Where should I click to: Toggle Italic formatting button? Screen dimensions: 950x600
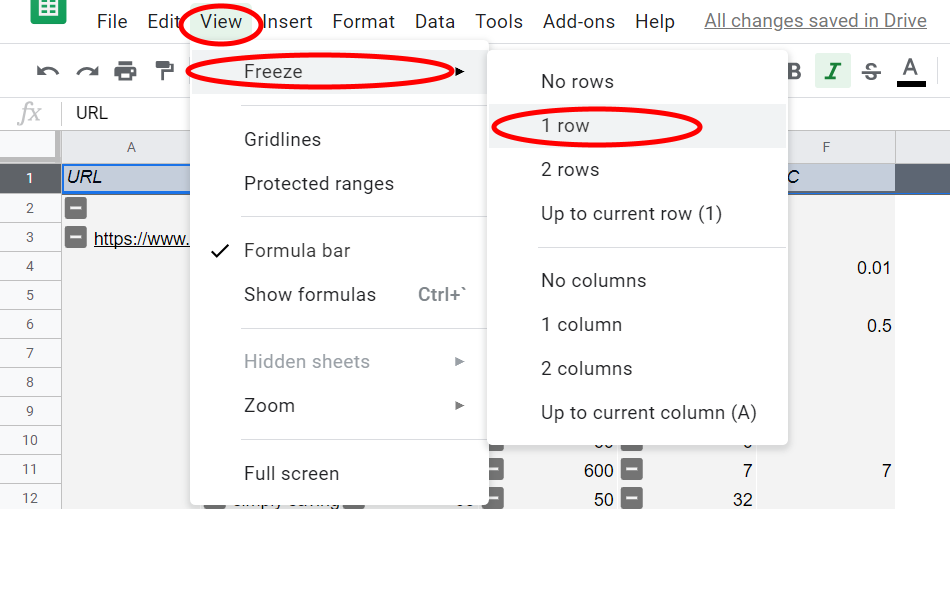point(832,71)
